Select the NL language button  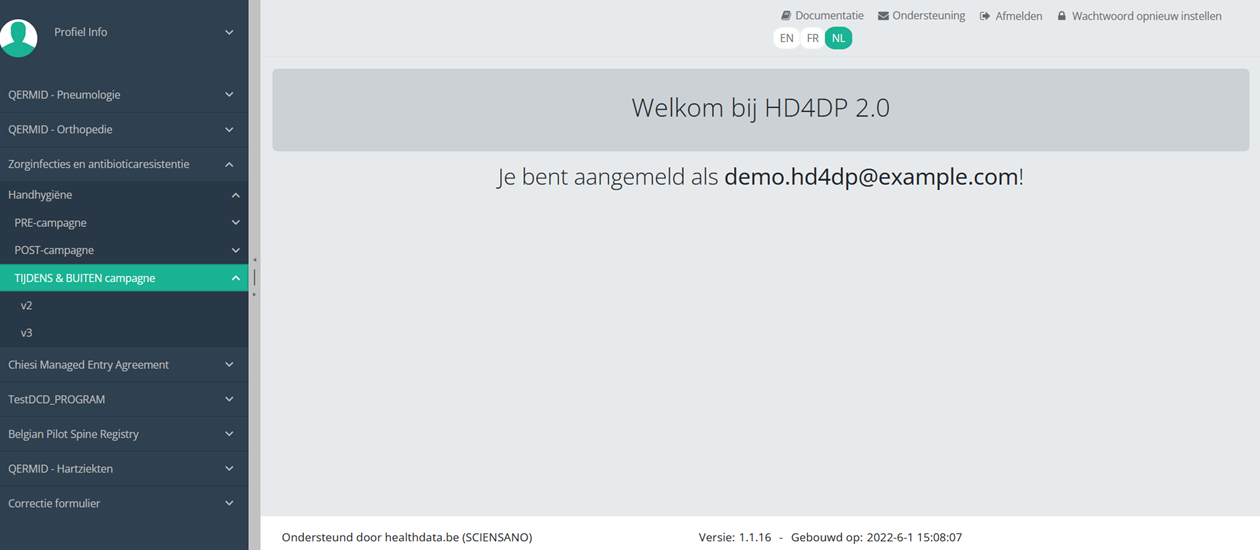pyautogui.click(x=838, y=38)
